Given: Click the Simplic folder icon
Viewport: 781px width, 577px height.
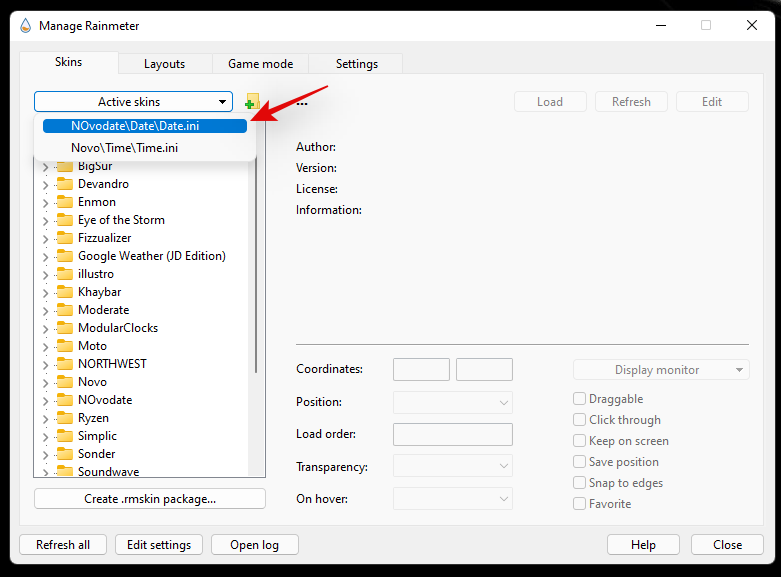Looking at the screenshot, I should coord(64,435).
